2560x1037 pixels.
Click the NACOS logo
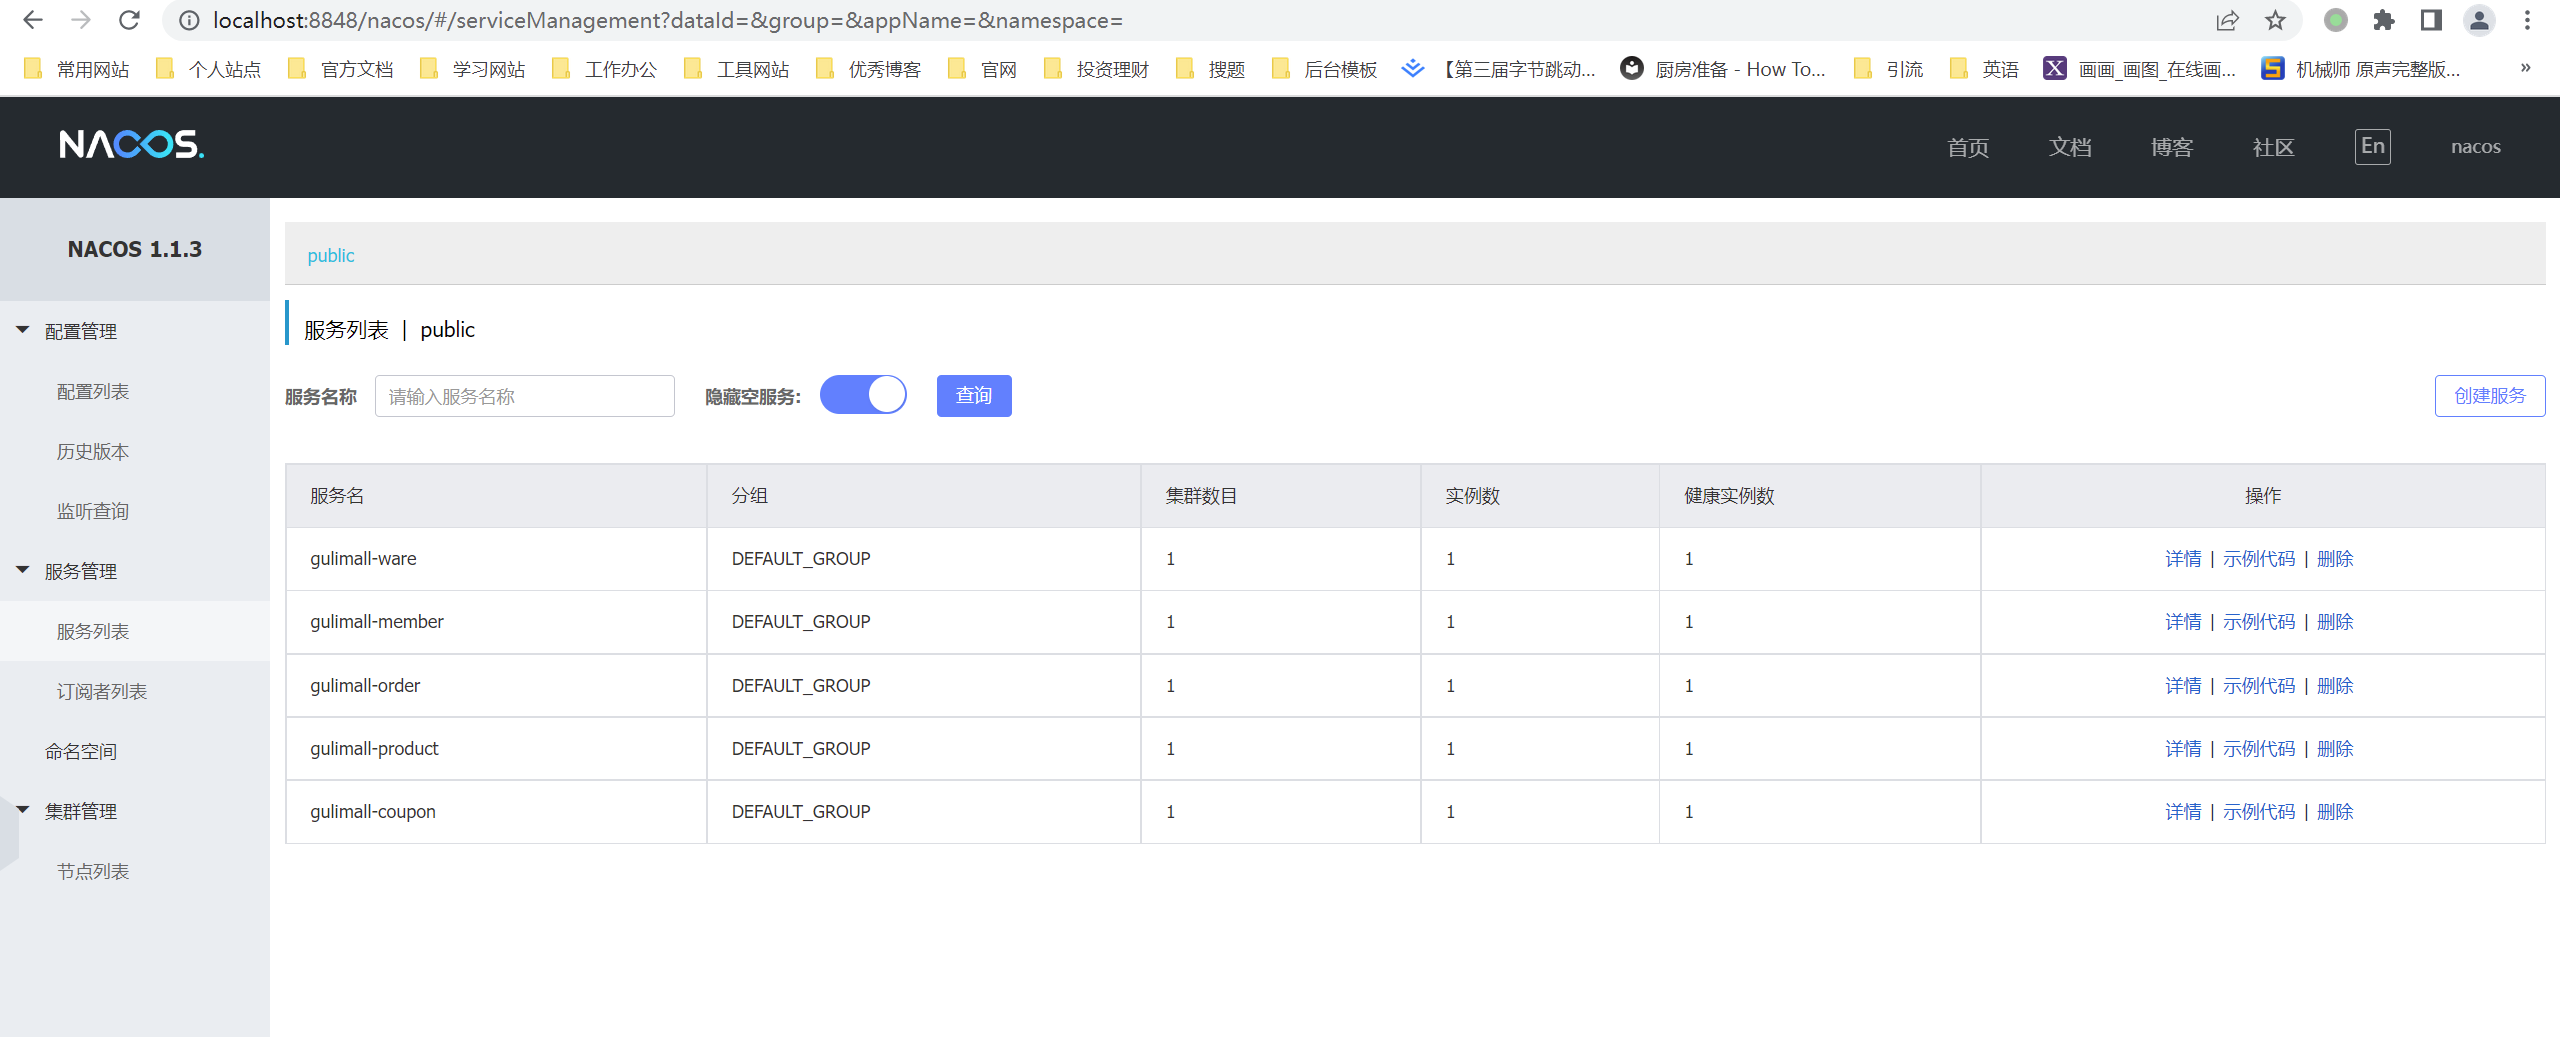131,145
